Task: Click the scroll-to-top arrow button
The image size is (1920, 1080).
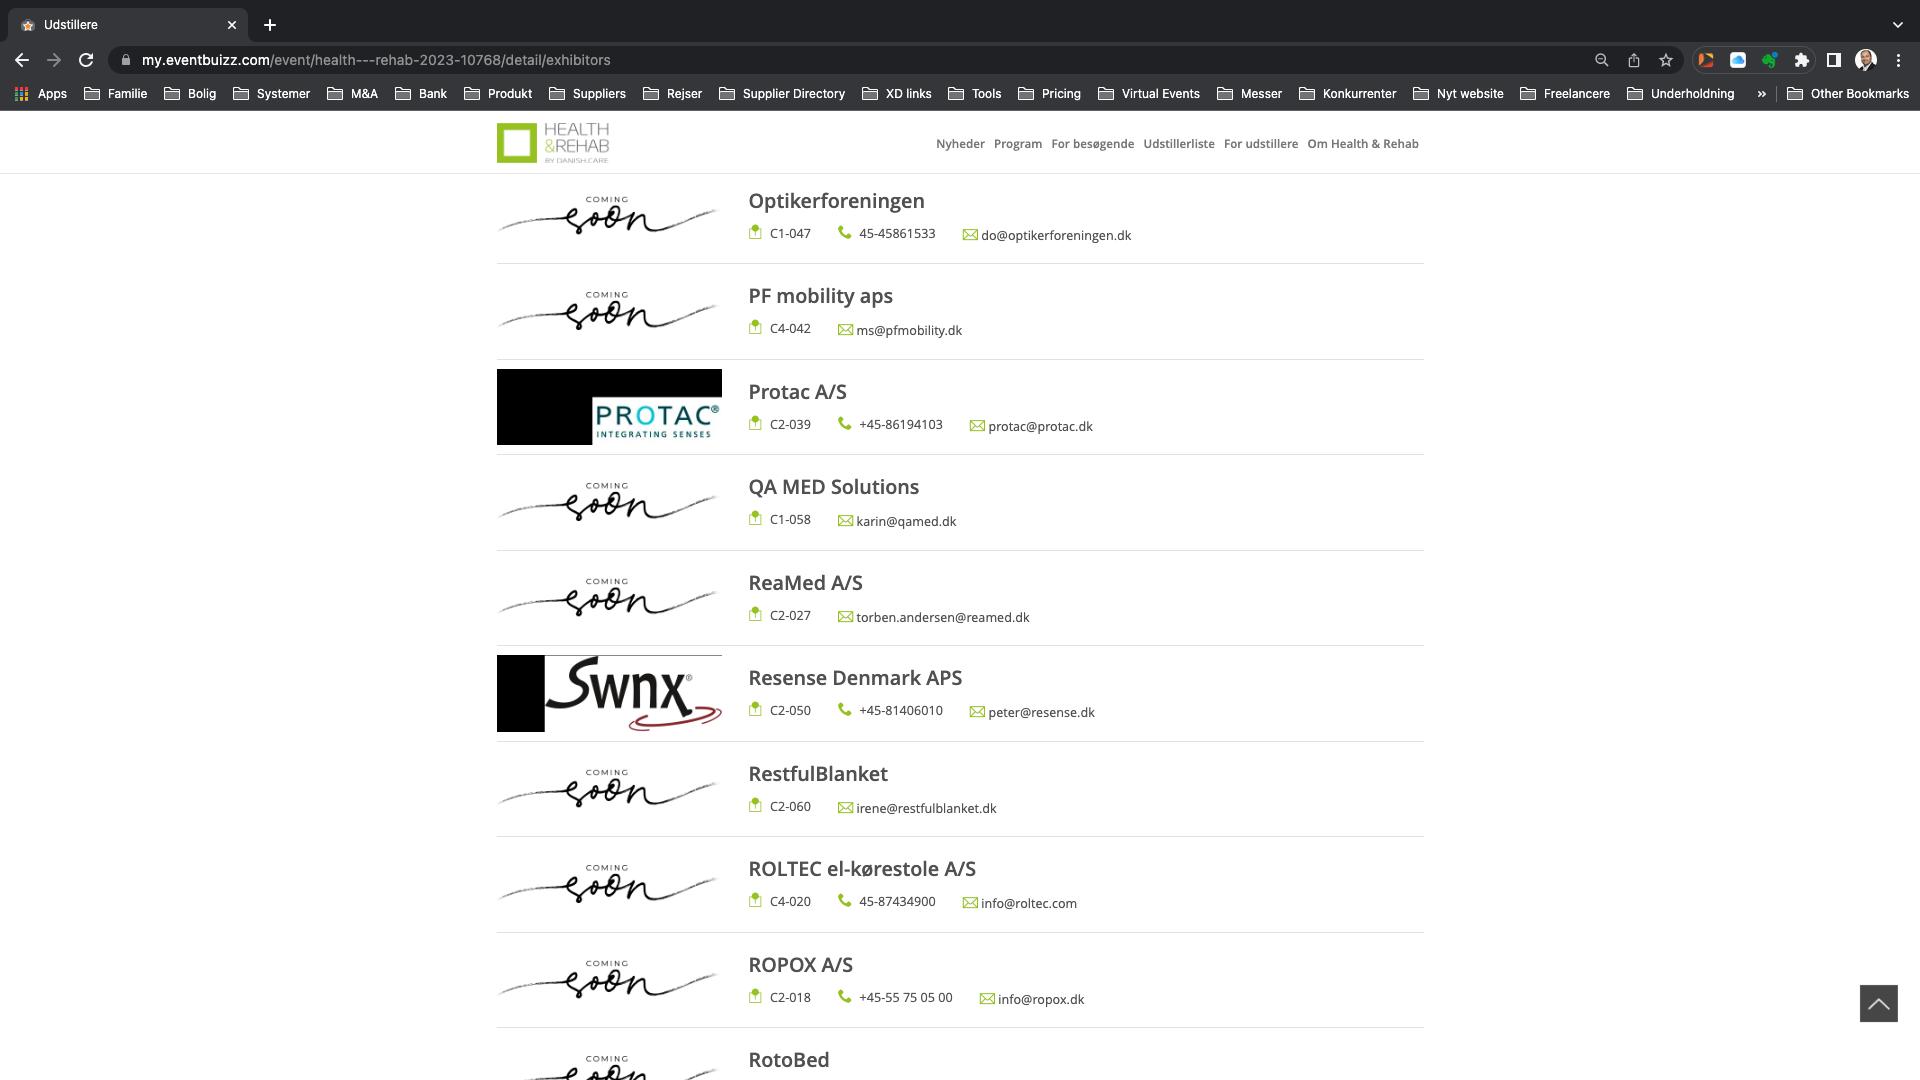Action: coord(1878,1004)
